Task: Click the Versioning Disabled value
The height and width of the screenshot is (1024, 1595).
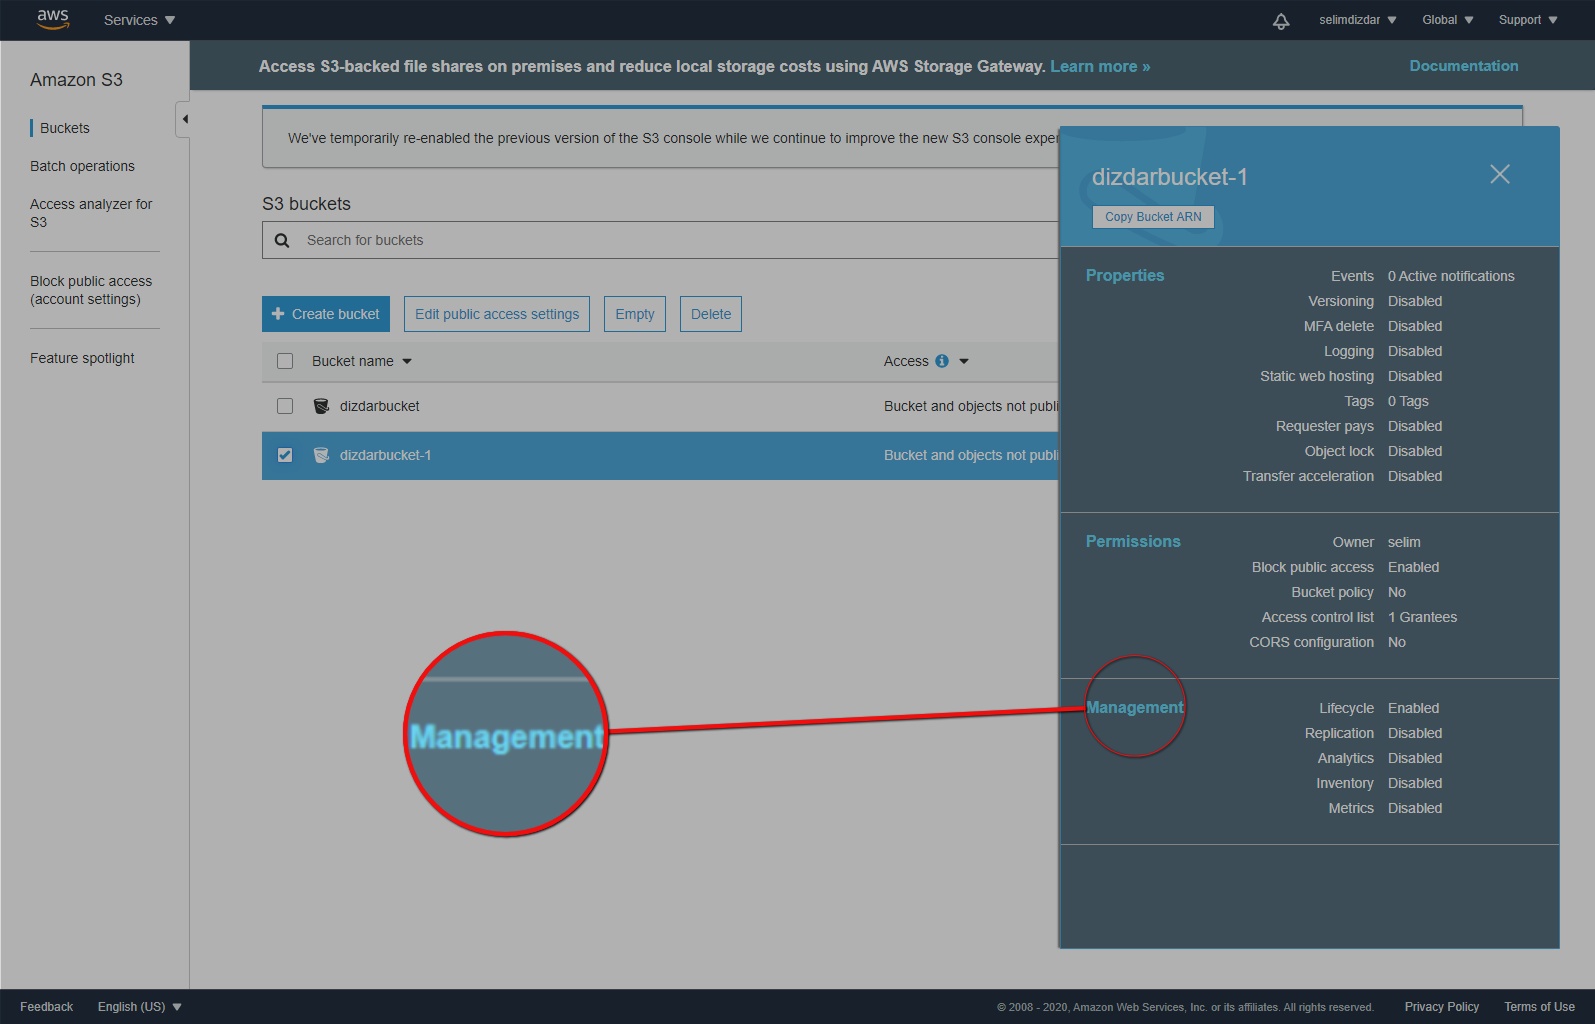Action: [1415, 301]
